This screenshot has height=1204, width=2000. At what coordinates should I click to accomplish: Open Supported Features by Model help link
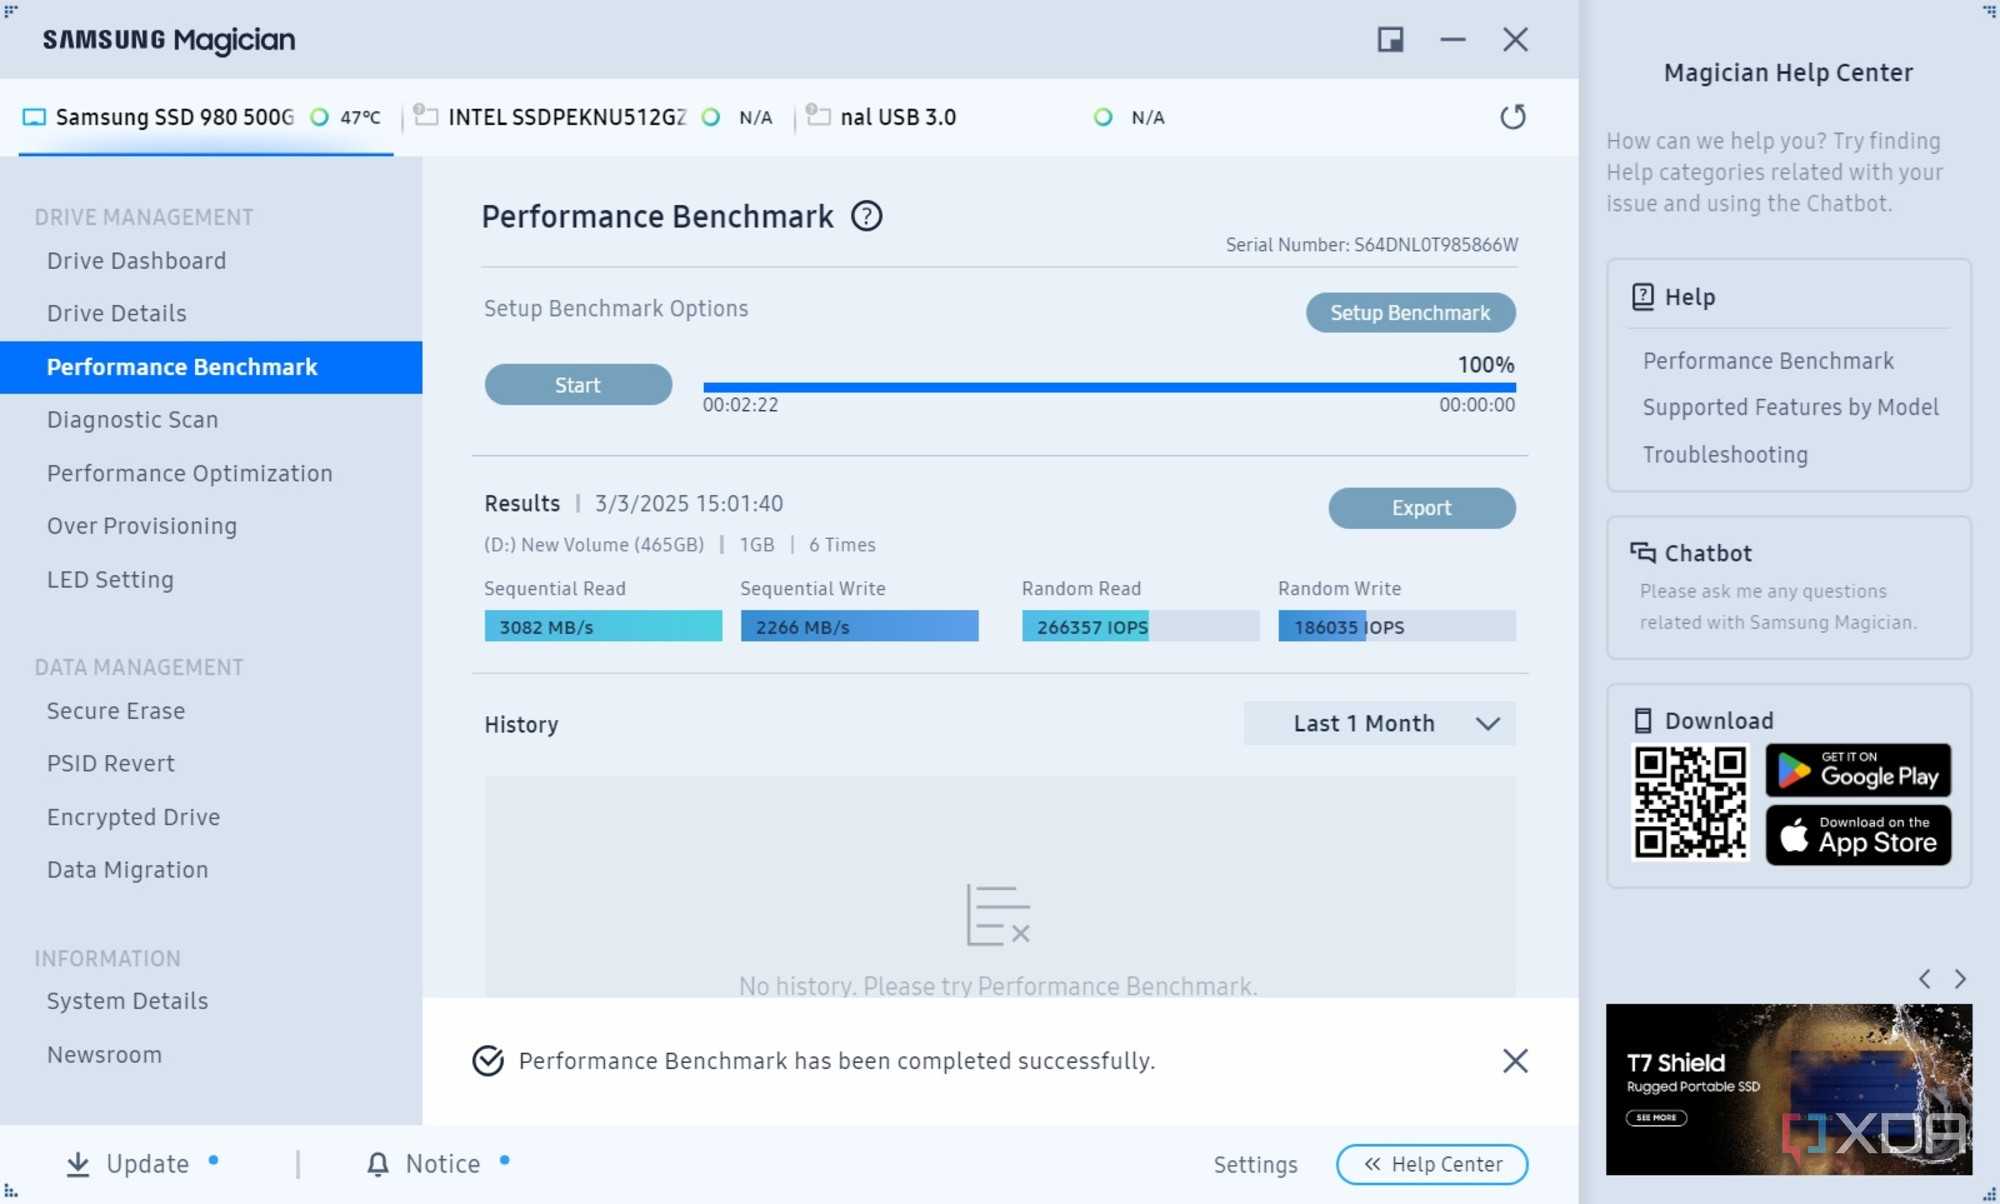coord(1790,407)
